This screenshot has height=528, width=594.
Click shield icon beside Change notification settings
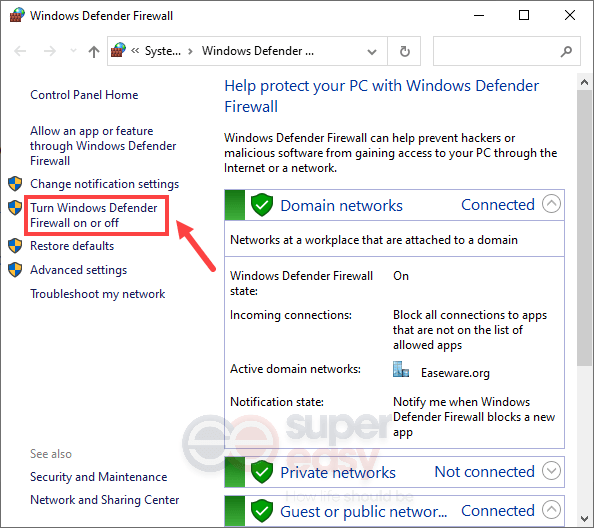[15, 184]
